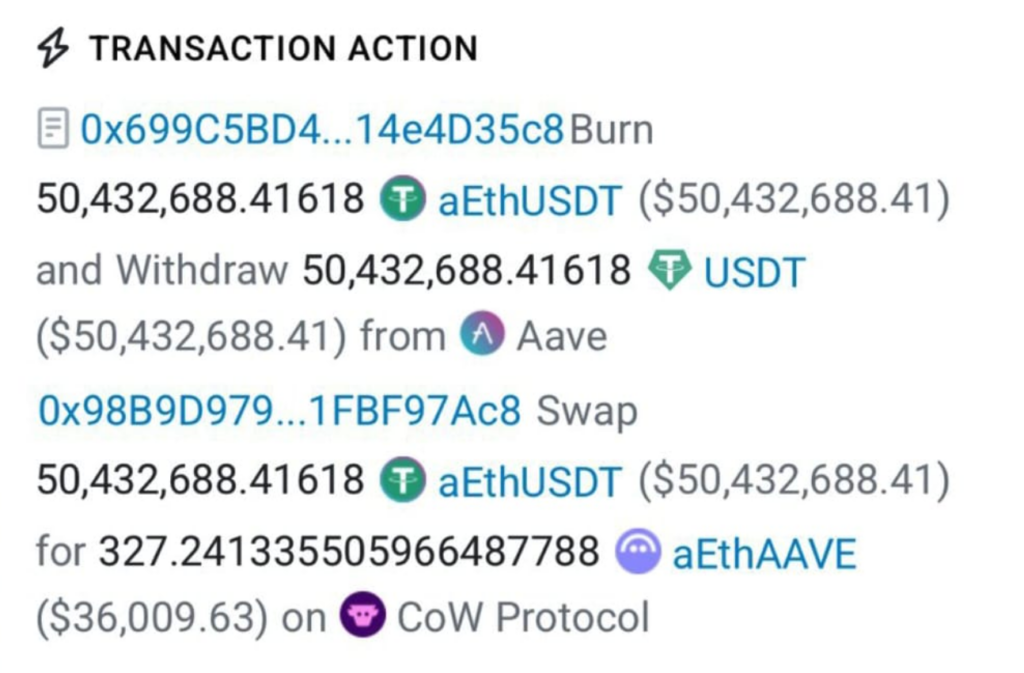This screenshot has height=673, width=1024.
Task: Open the USDT token link
Action: 754,271
